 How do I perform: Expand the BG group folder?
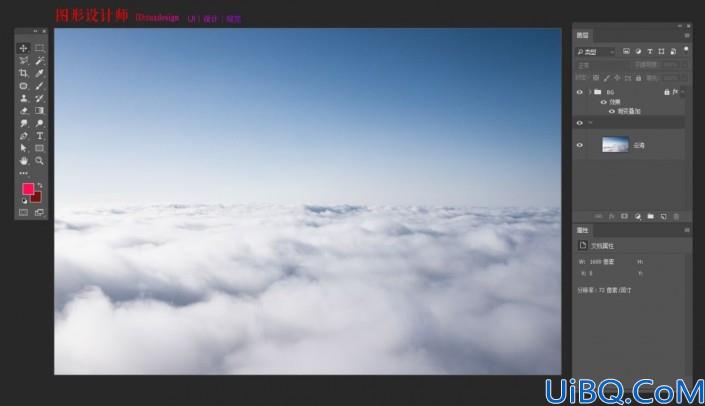[590, 92]
